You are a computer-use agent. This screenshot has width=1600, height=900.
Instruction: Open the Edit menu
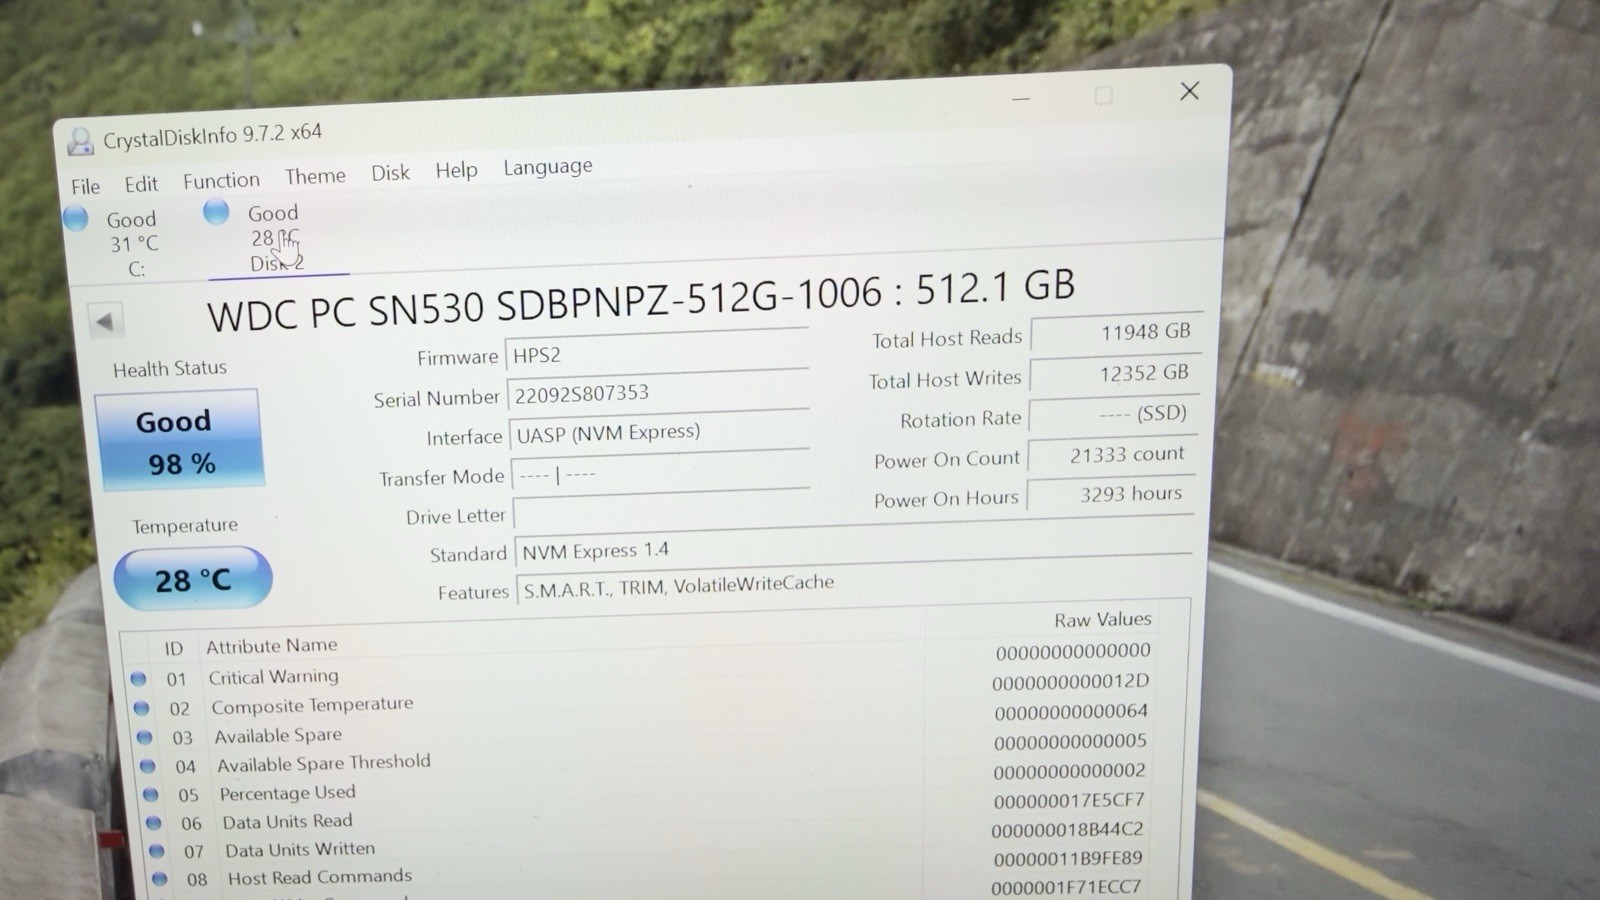coord(141,184)
